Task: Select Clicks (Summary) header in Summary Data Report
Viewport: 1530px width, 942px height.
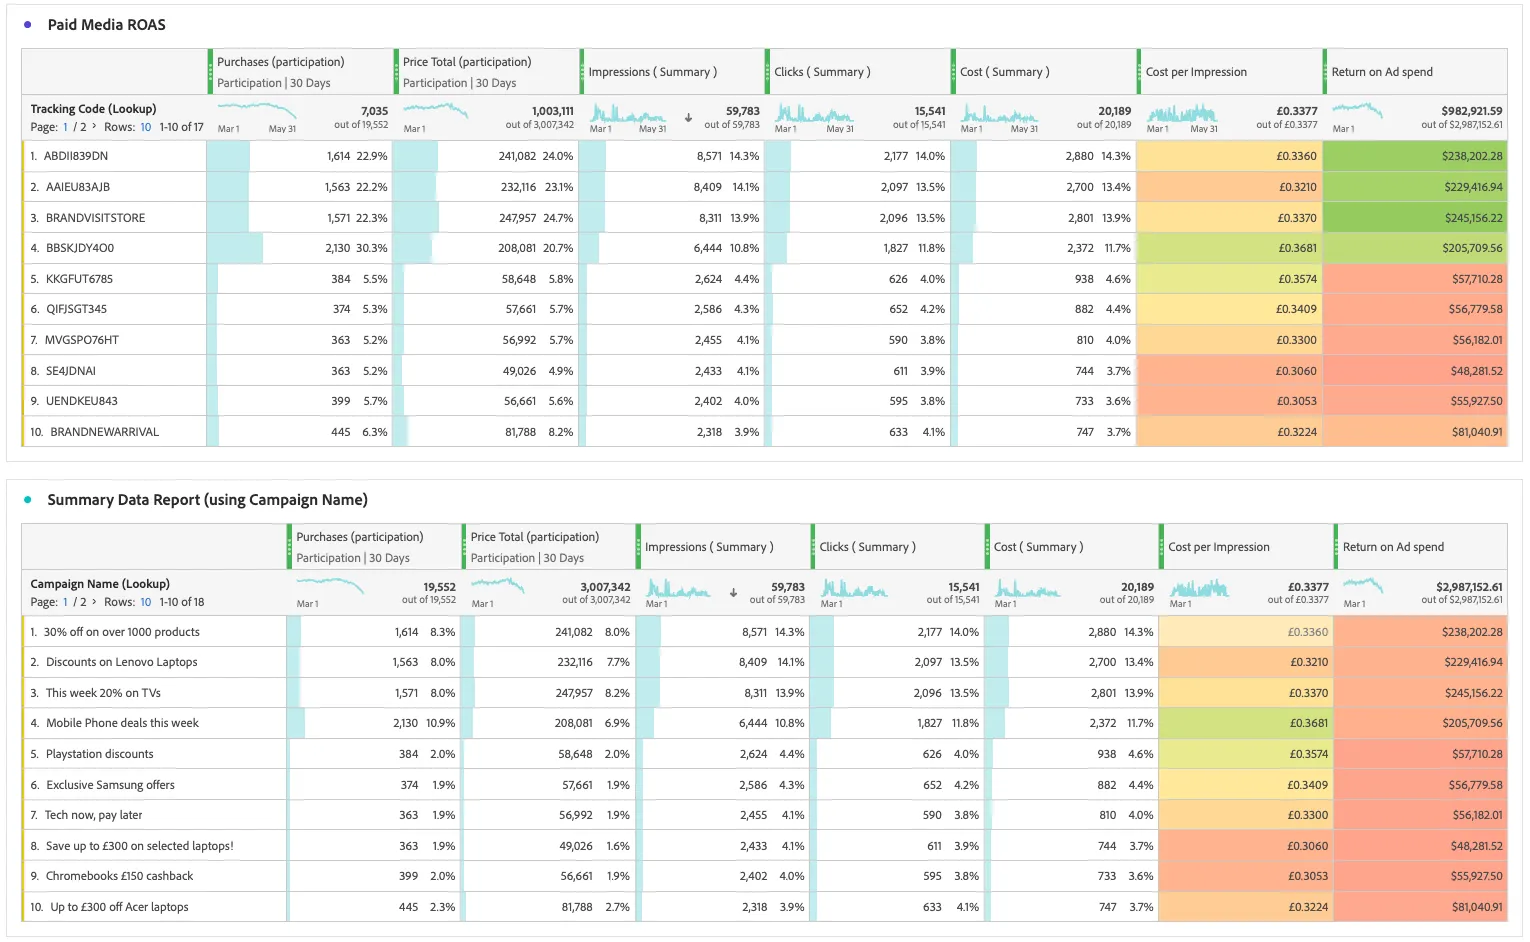Action: pos(898,547)
